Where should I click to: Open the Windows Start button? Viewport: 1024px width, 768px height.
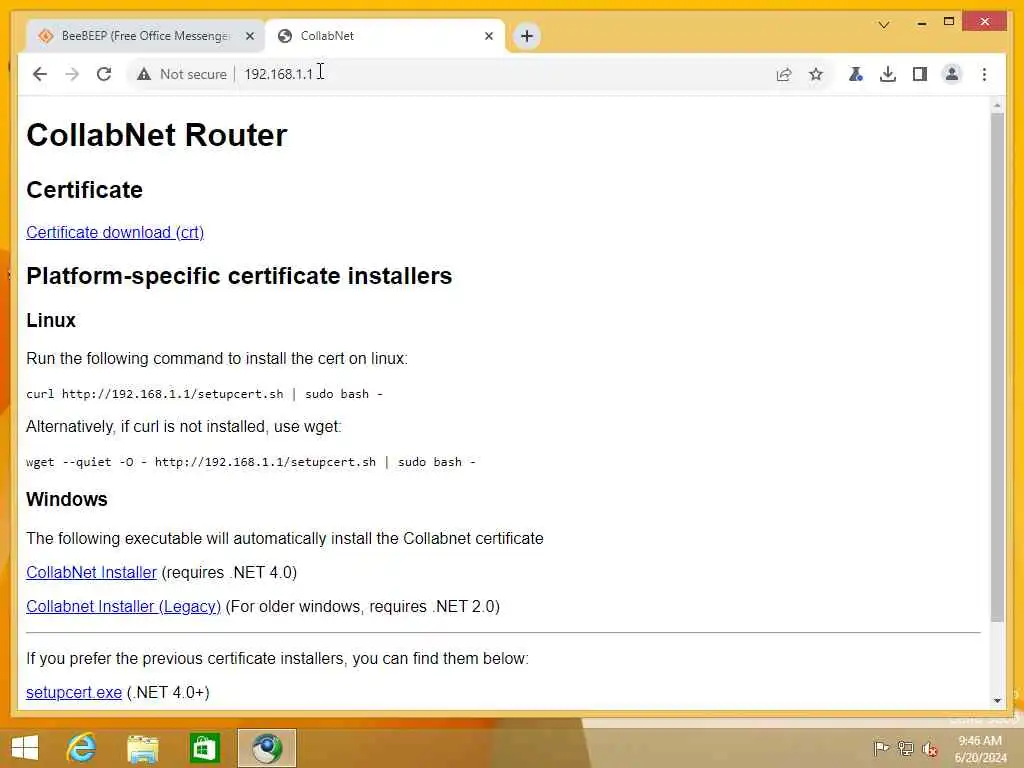(x=25, y=748)
